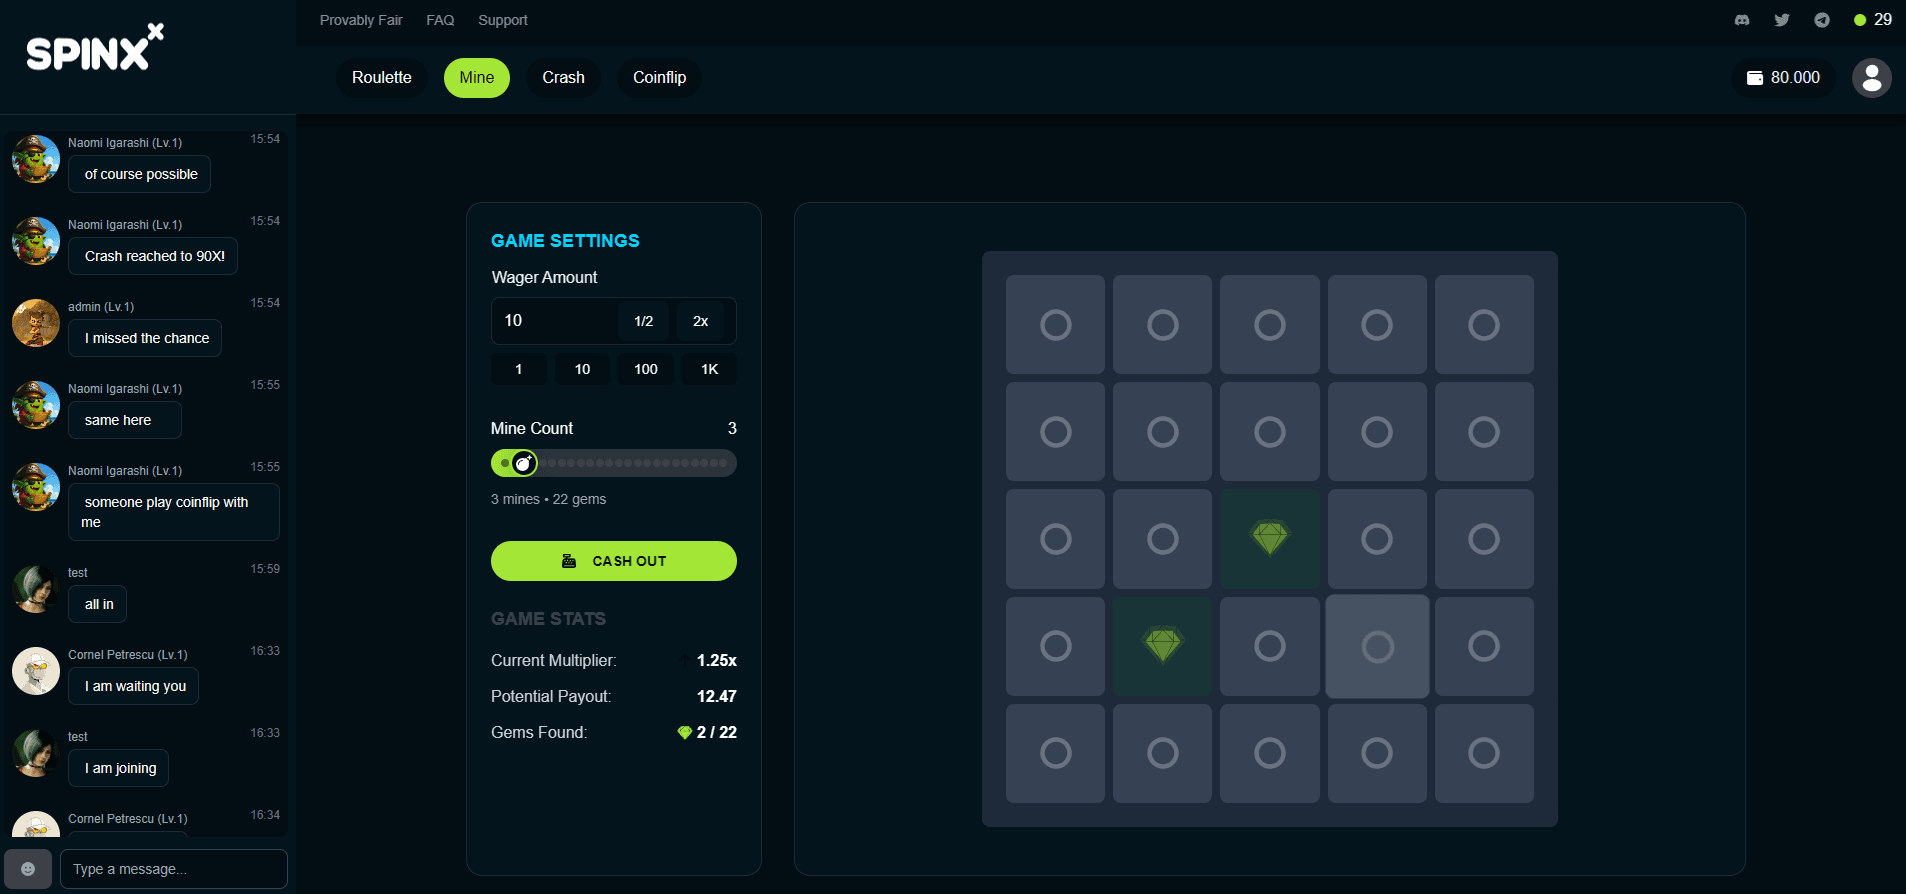Click the Mine Count slider bomb handle
The height and width of the screenshot is (894, 1906).
click(523, 463)
